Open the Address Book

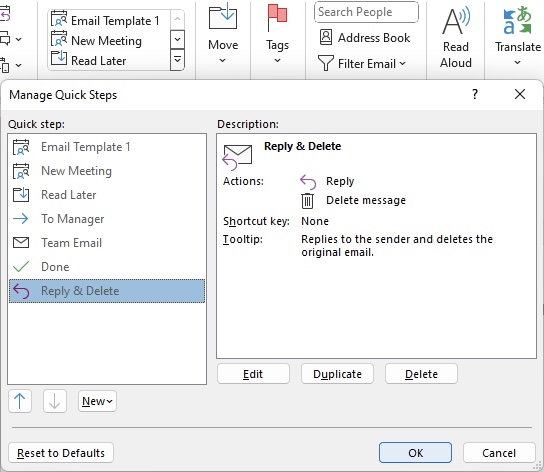point(365,37)
